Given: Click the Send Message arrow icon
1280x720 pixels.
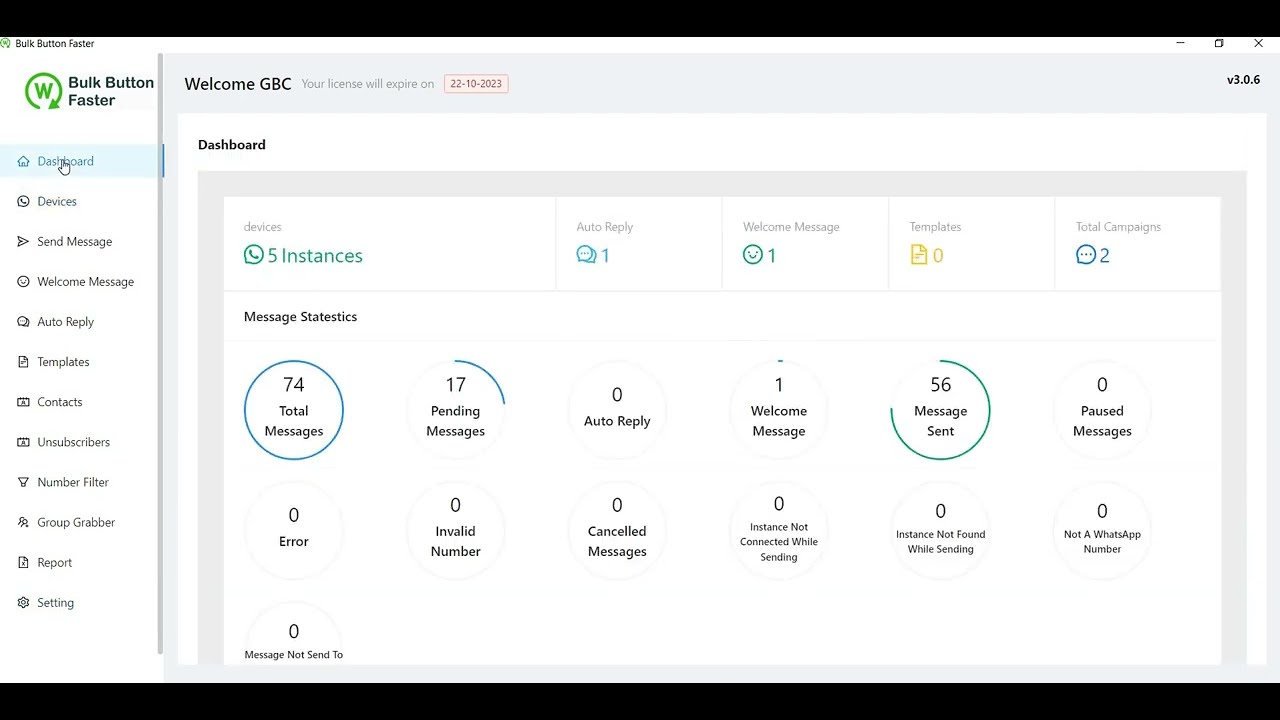Looking at the screenshot, I should 24,241.
